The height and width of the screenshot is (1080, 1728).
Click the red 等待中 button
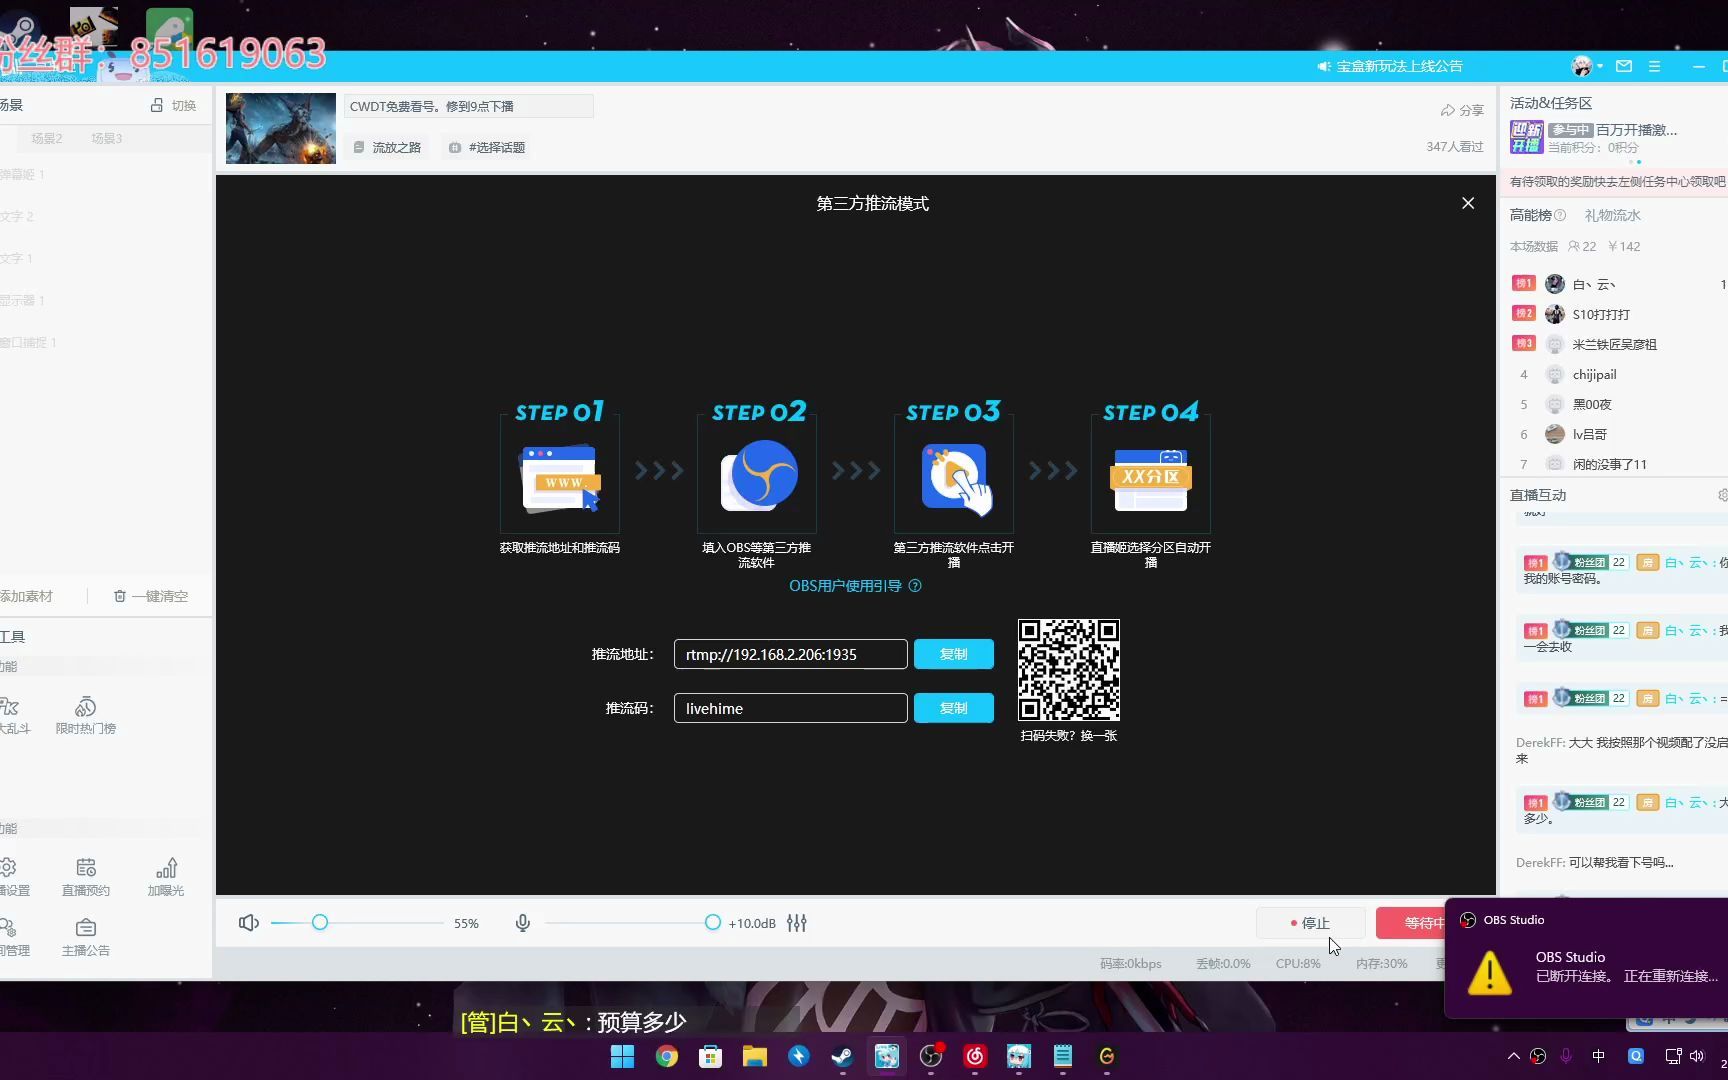tap(1412, 923)
